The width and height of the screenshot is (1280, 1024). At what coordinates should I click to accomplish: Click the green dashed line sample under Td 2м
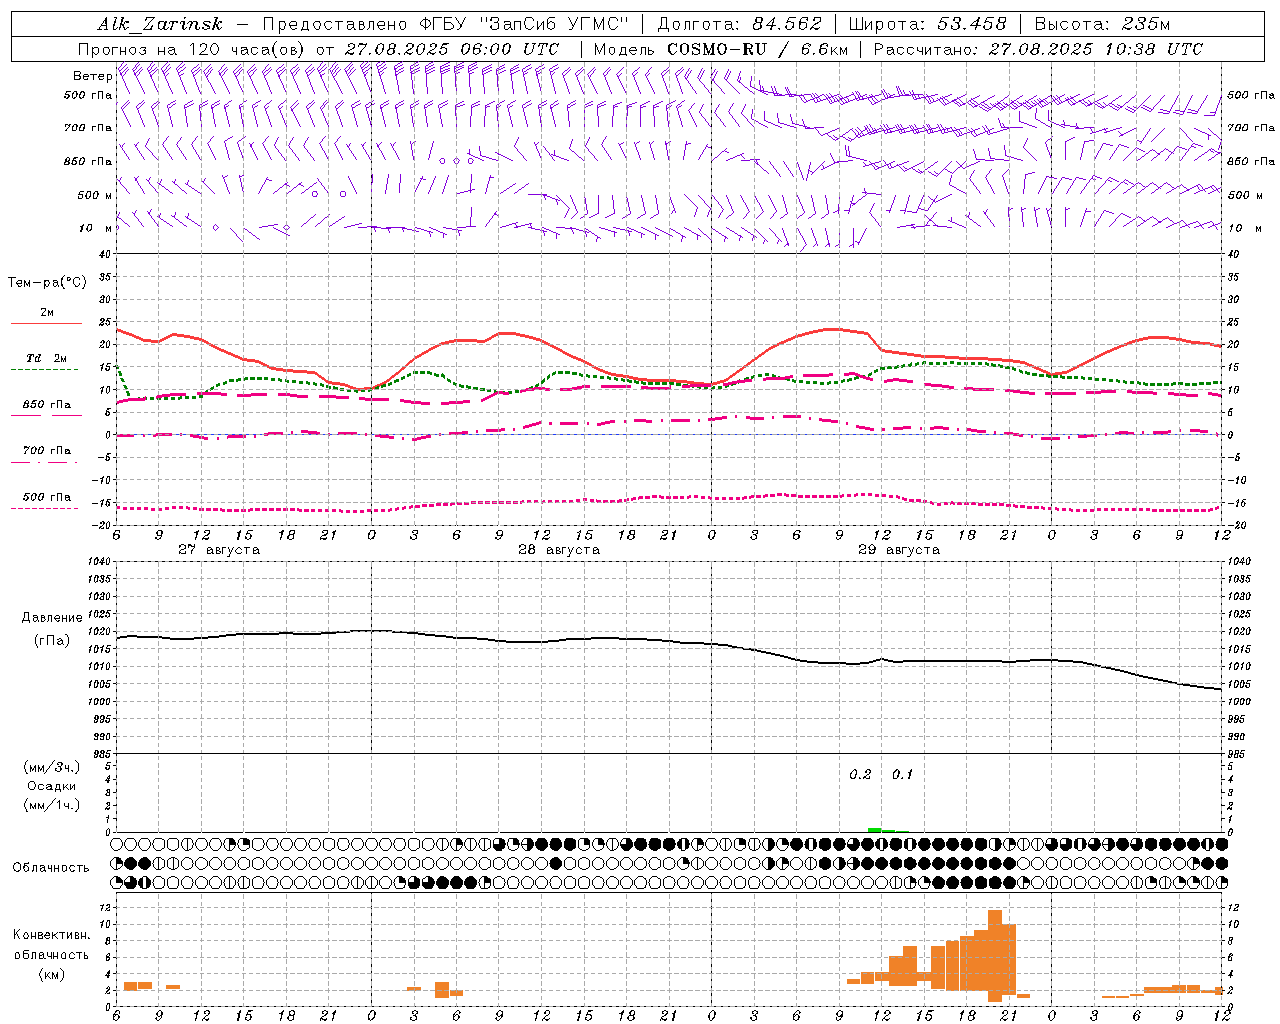tap(46, 370)
